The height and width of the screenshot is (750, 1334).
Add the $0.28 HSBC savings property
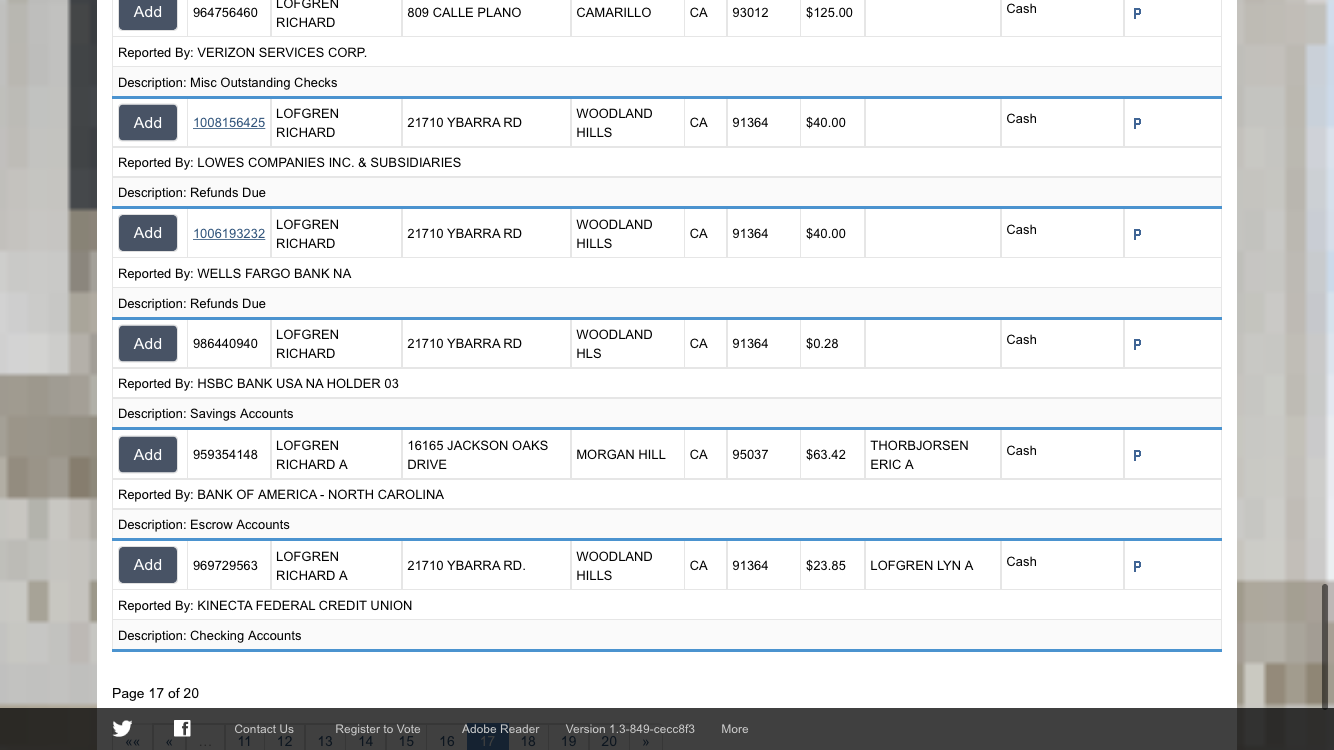[148, 343]
